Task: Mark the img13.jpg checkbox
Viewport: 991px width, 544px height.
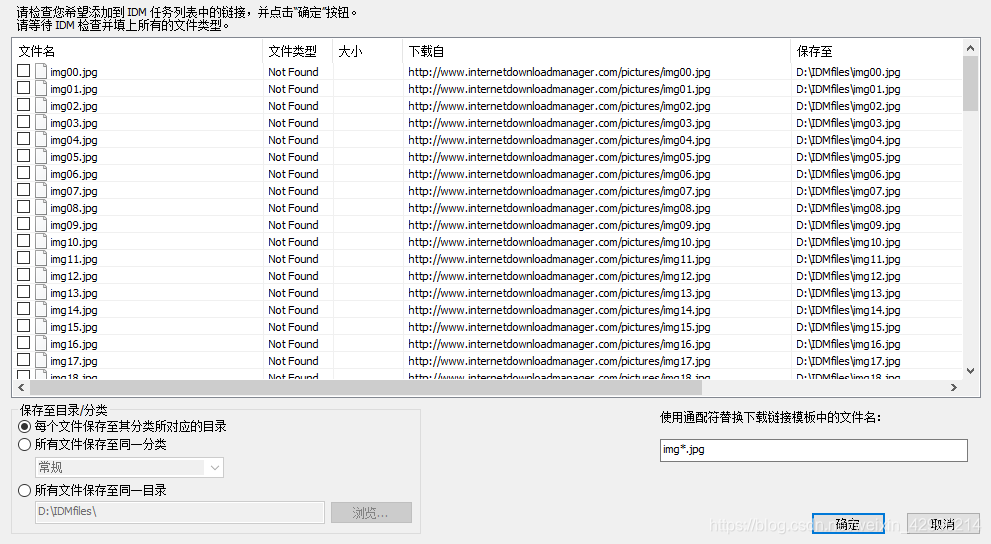Action: pos(23,292)
